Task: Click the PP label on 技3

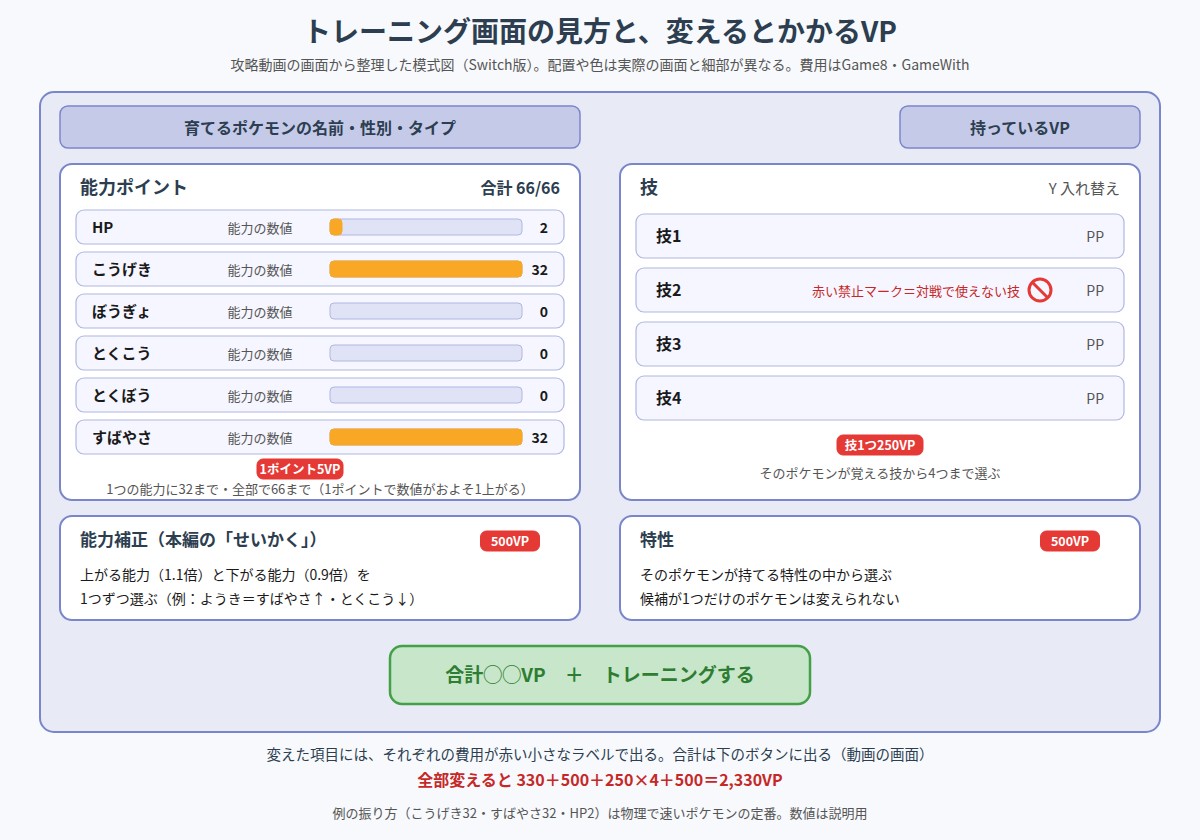Action: tap(1095, 345)
